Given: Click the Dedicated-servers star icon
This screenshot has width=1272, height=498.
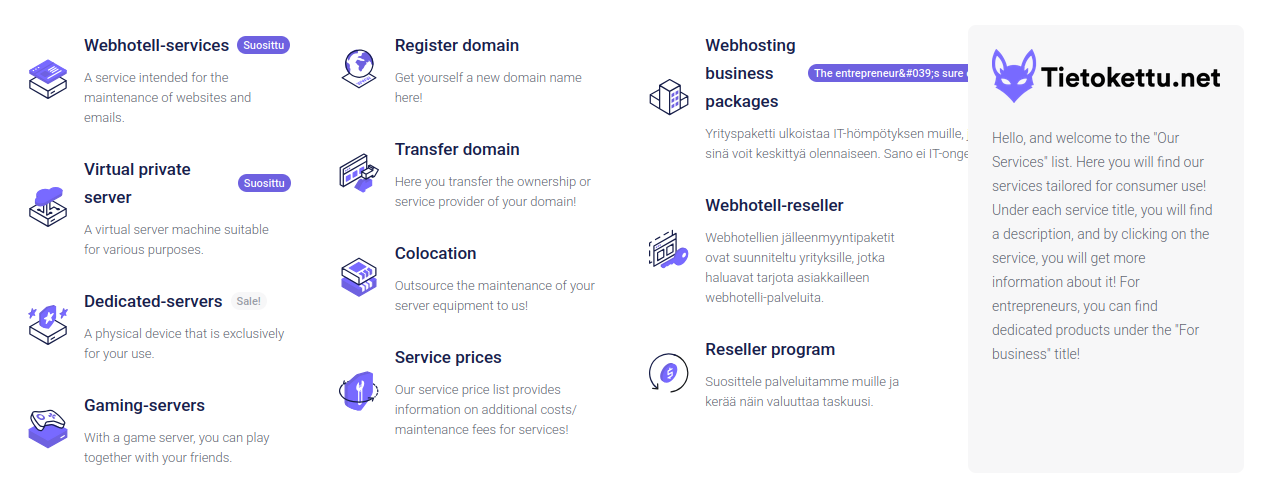Looking at the screenshot, I should coord(47,323).
